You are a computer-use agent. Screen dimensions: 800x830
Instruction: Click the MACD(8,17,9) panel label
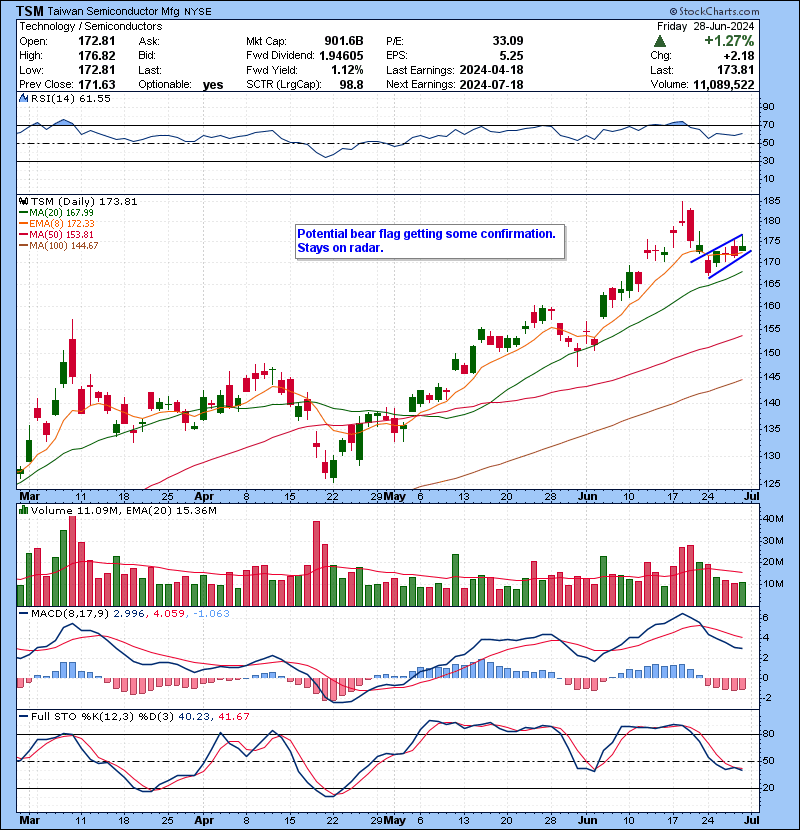click(70, 614)
